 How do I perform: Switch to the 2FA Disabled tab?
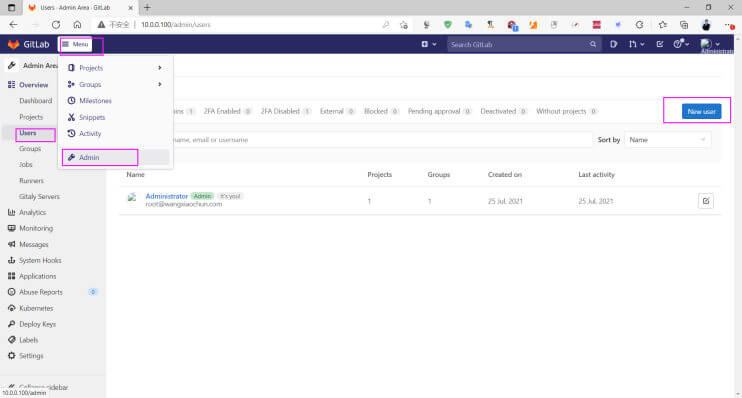(x=285, y=111)
